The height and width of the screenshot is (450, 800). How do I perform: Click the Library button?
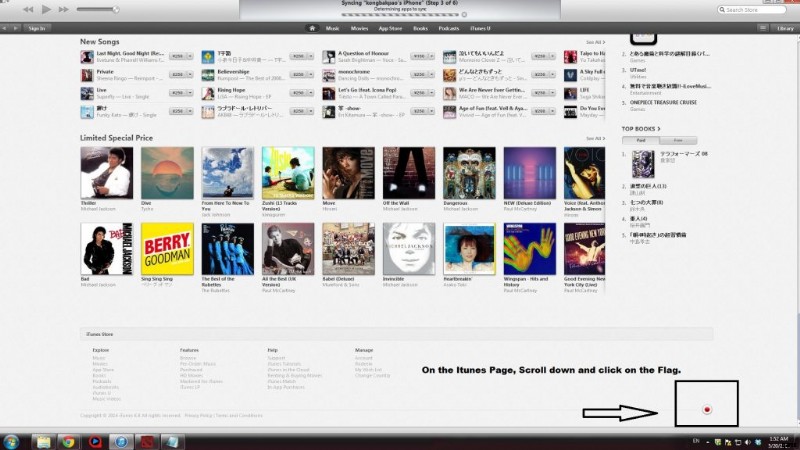coord(785,28)
